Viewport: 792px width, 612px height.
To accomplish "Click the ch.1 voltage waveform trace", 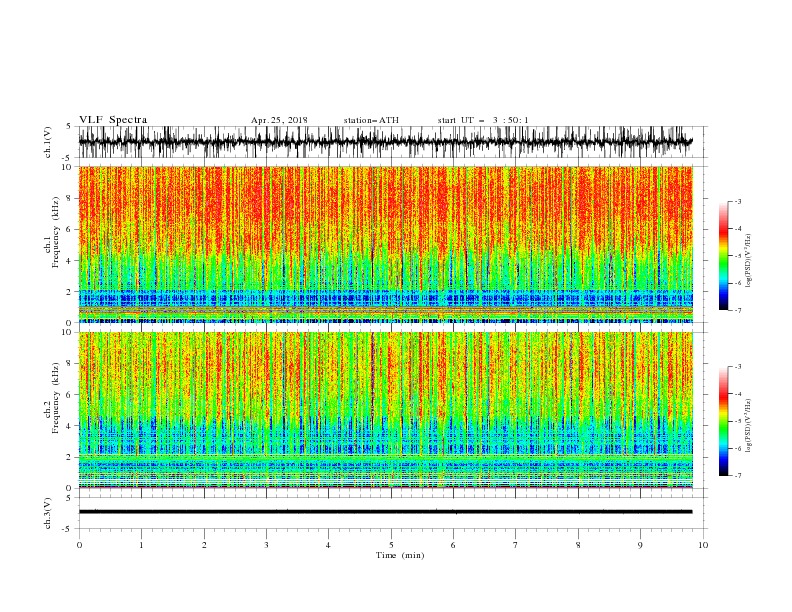I will click(x=385, y=142).
